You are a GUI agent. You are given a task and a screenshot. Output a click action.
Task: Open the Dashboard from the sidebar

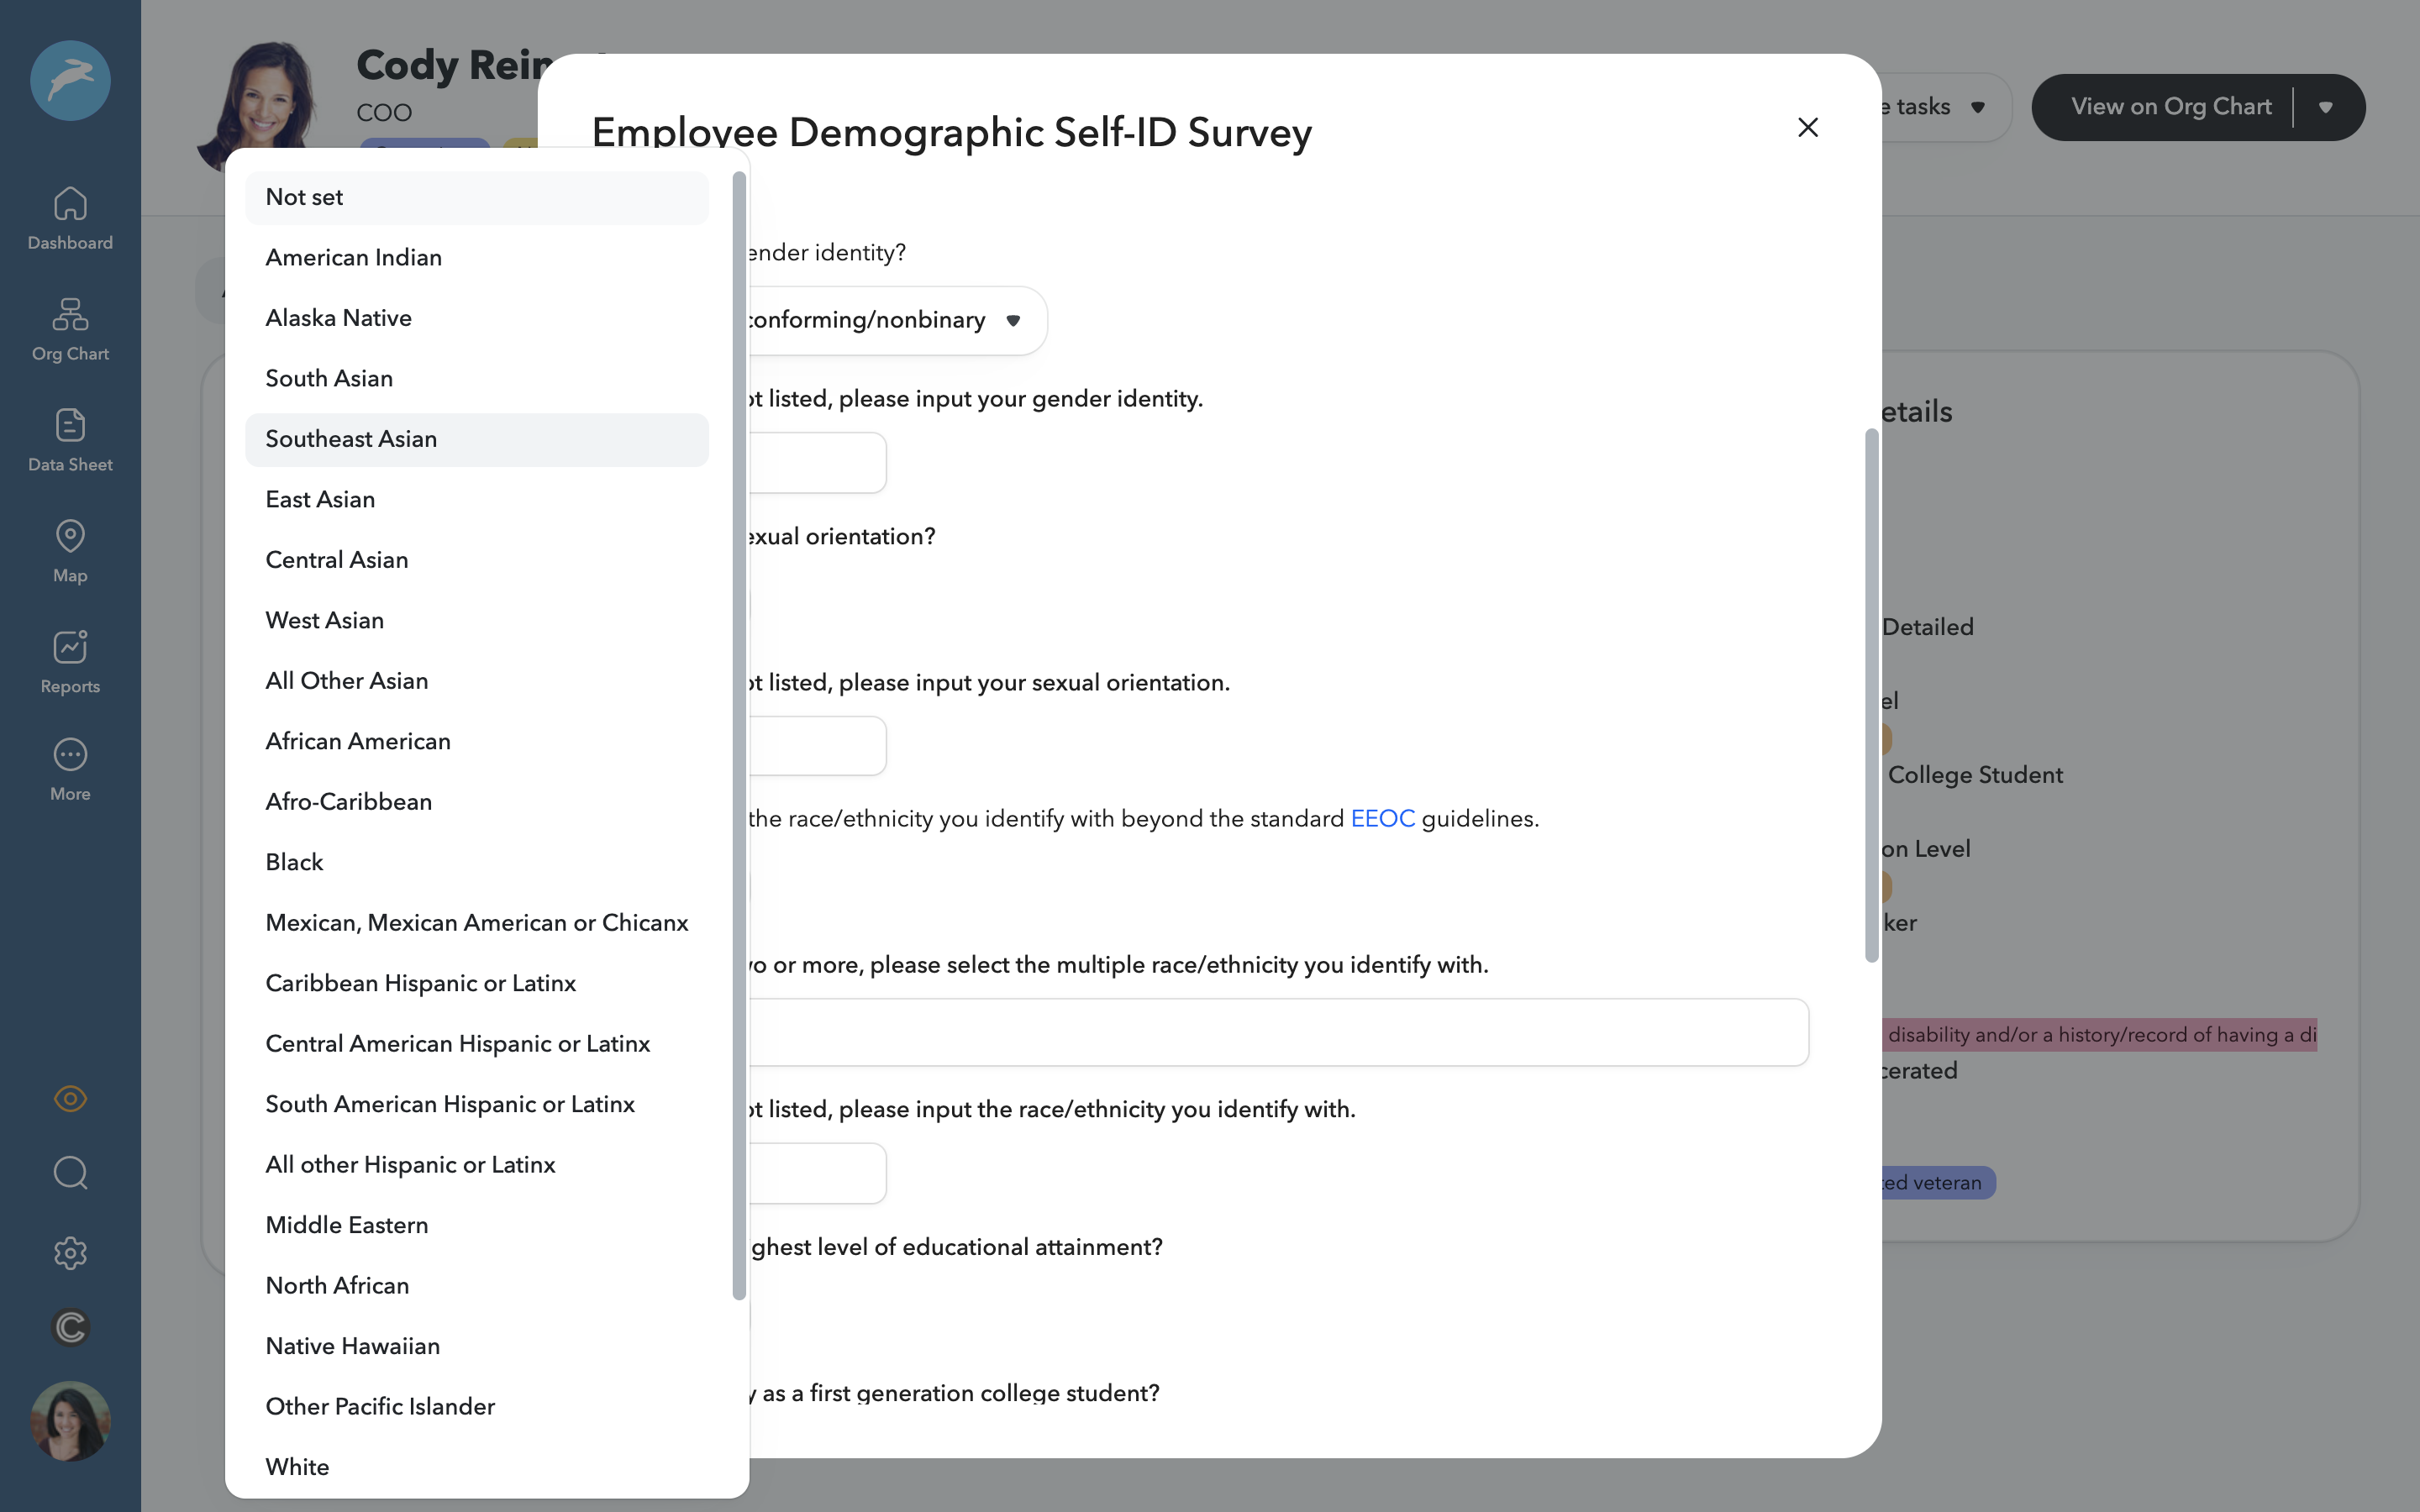point(70,218)
